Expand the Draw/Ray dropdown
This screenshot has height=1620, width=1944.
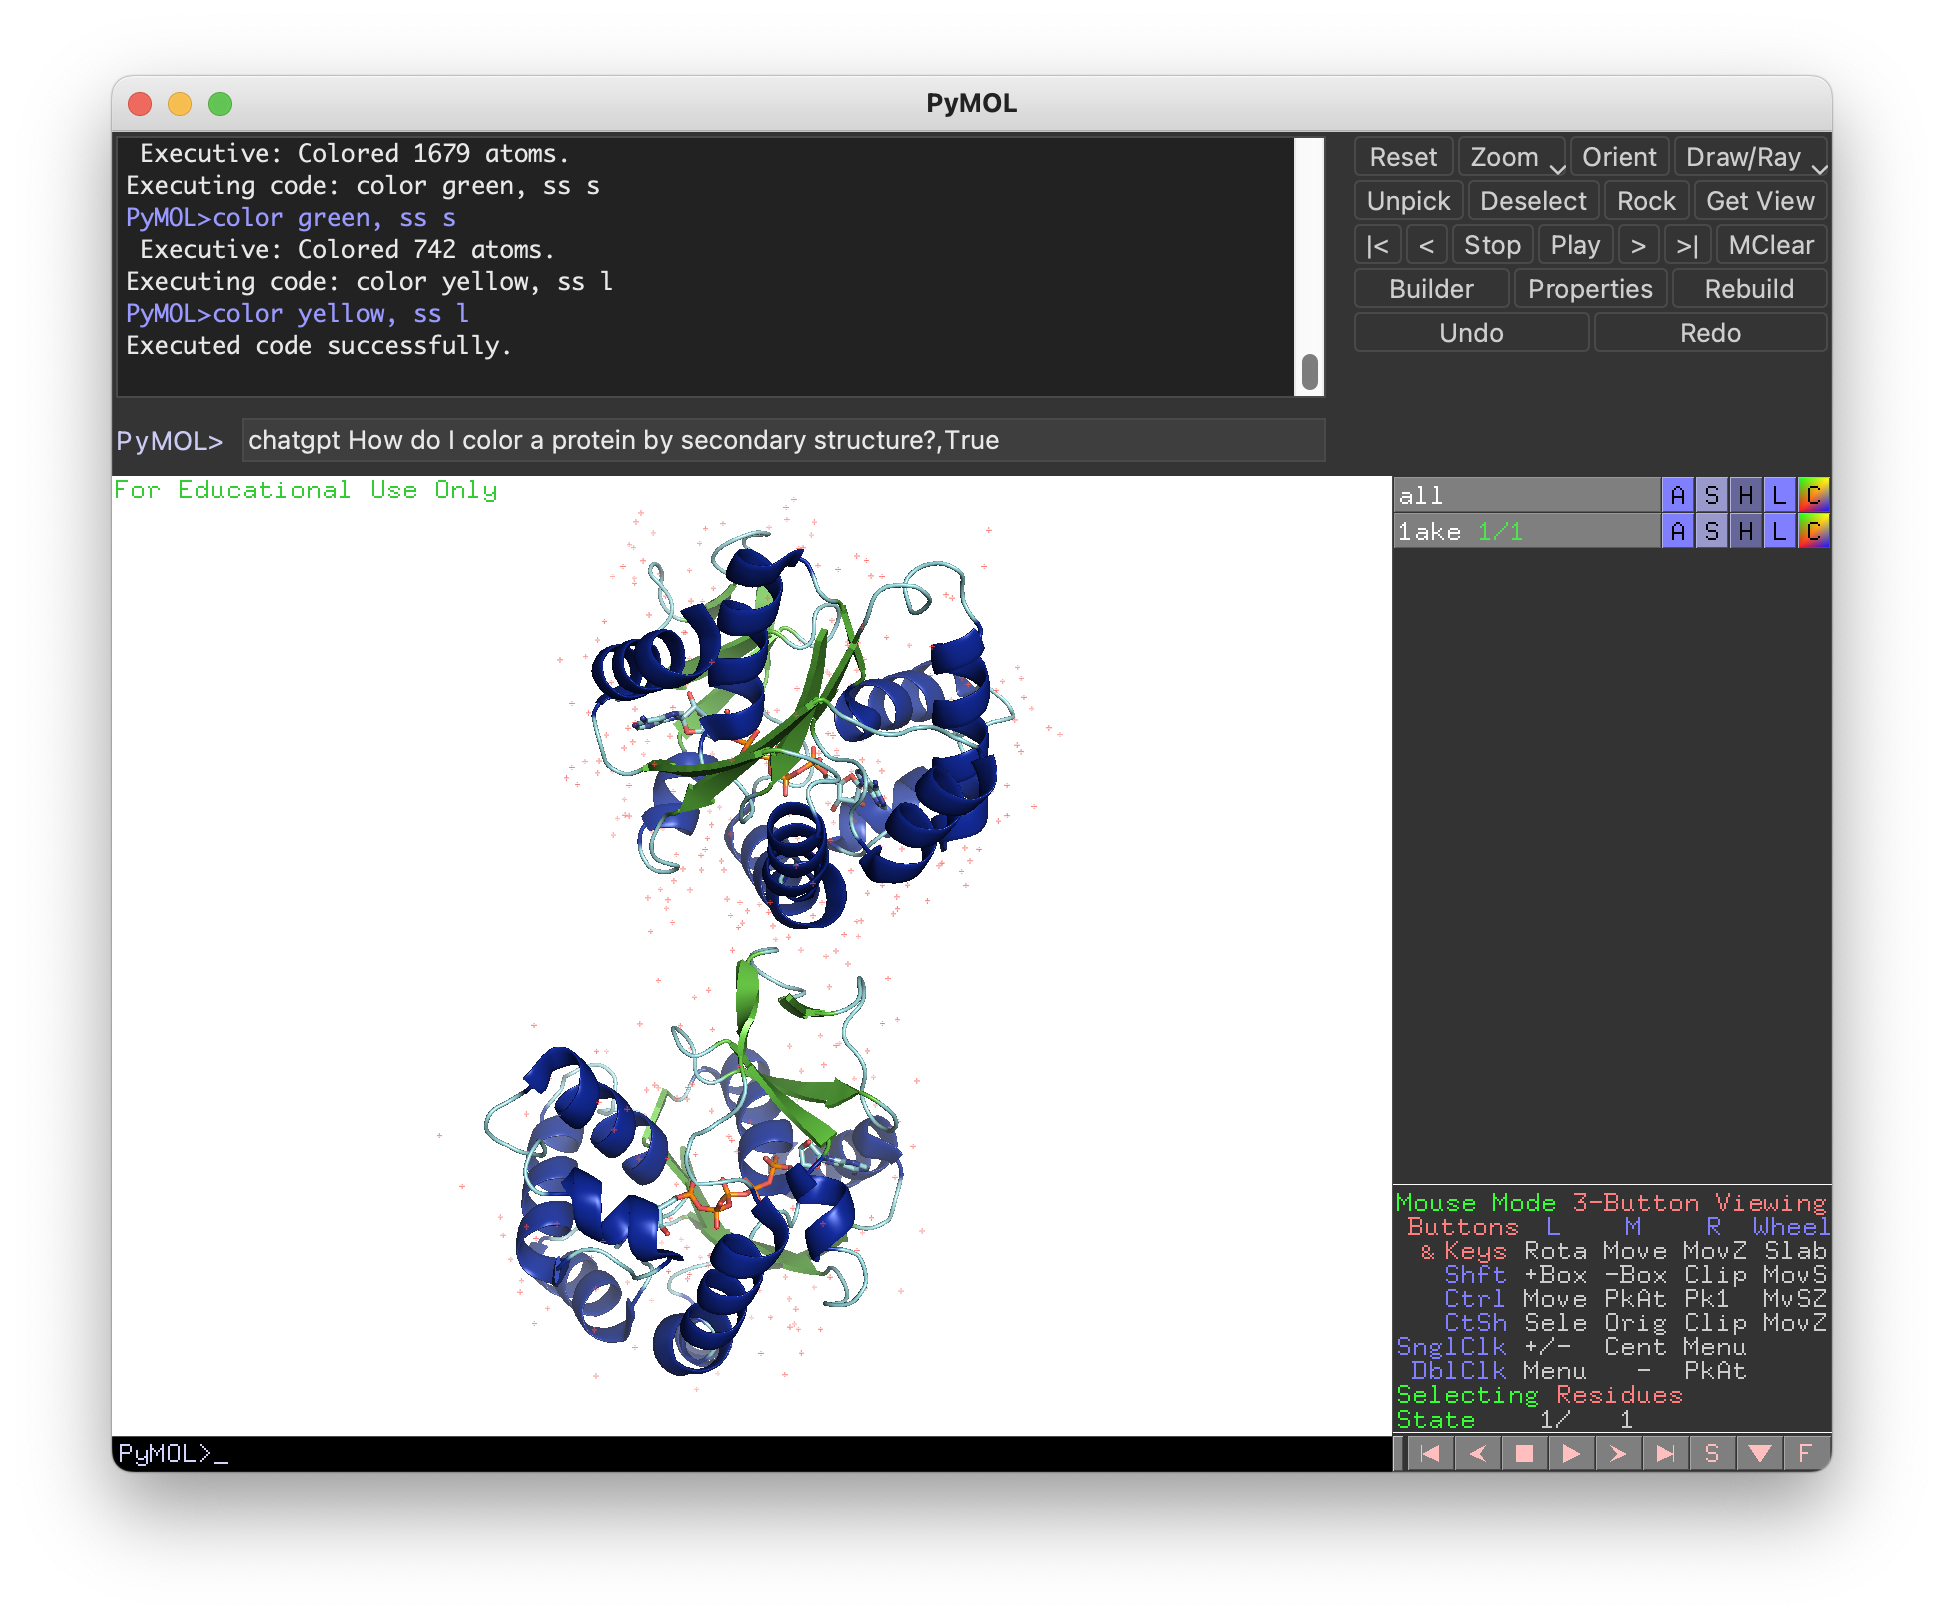[1819, 168]
